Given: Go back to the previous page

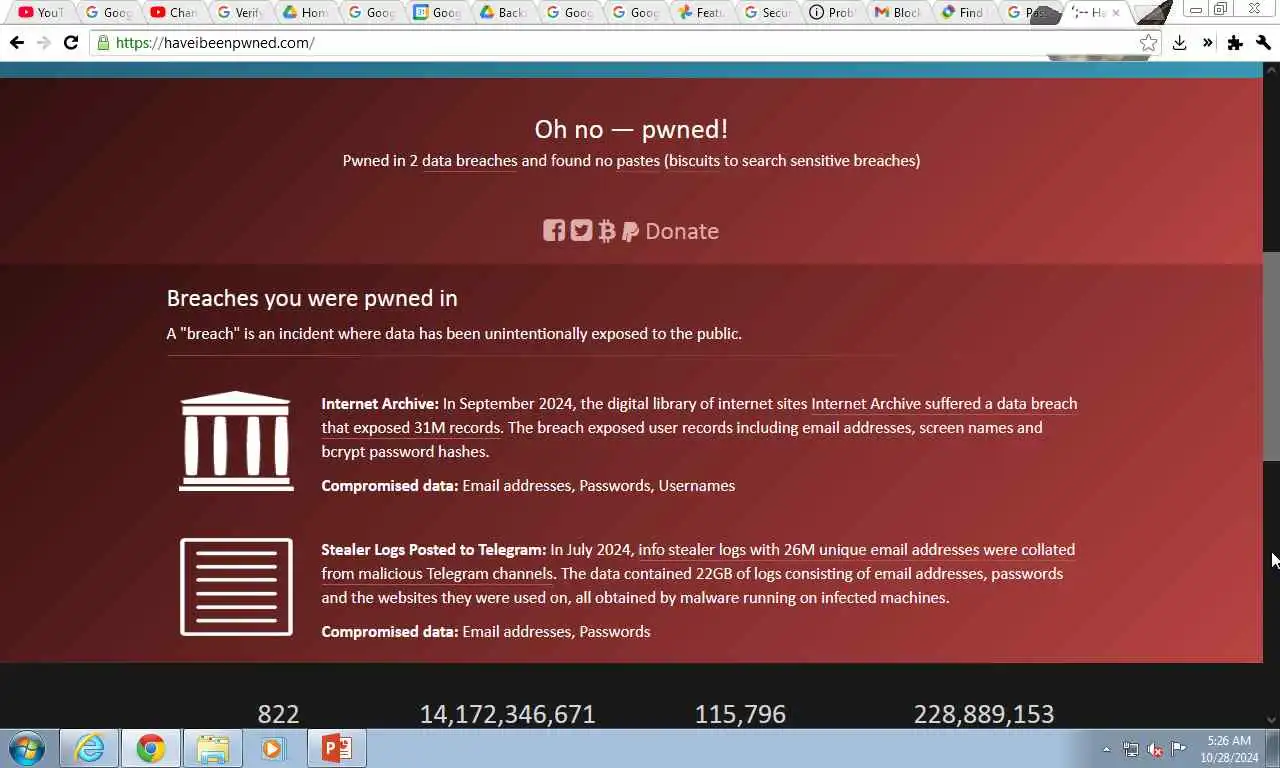Looking at the screenshot, I should [x=16, y=43].
